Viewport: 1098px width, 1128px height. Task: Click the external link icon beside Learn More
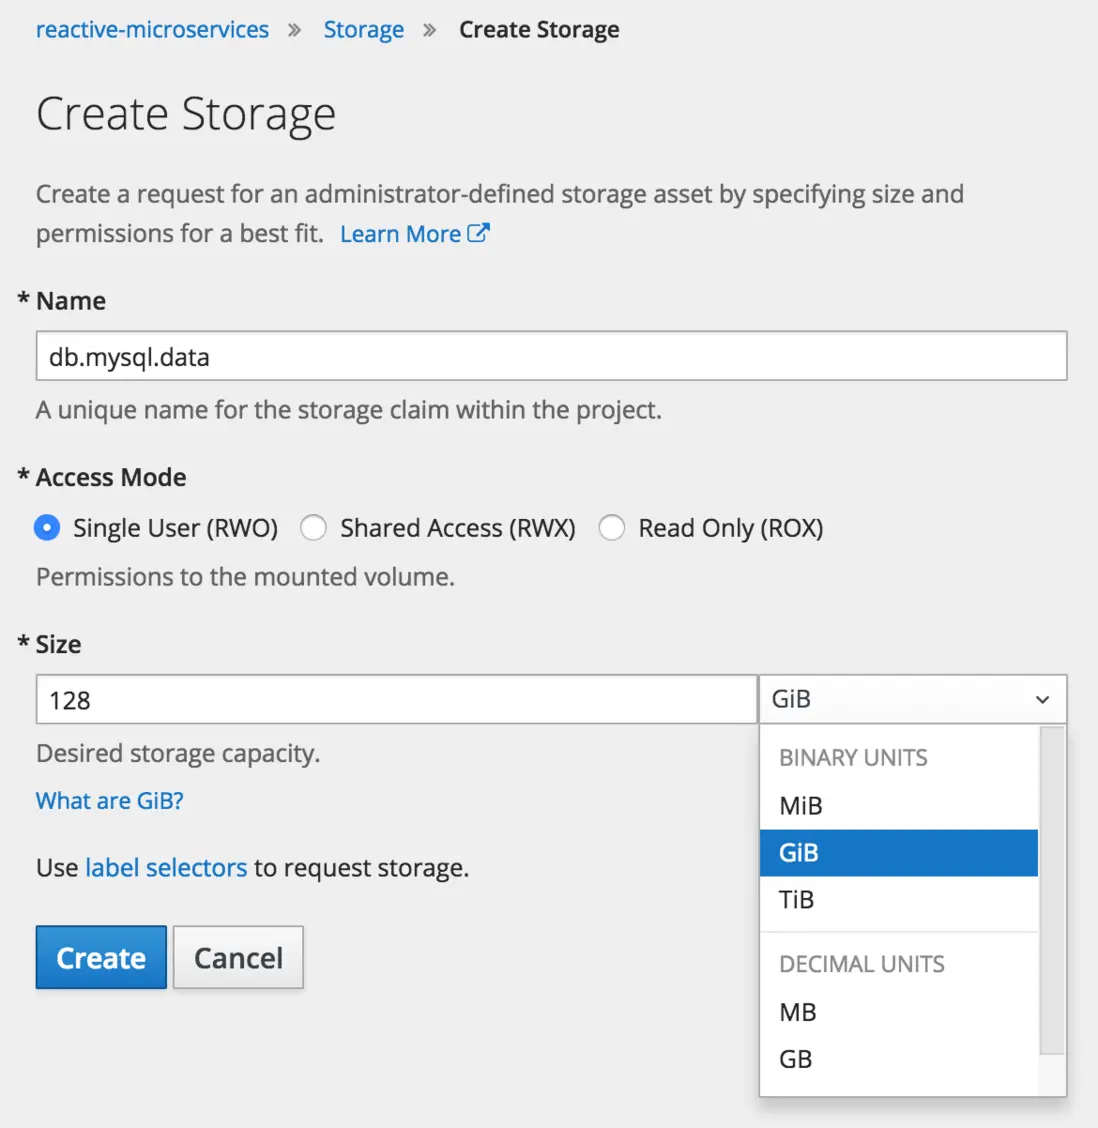coord(478,233)
